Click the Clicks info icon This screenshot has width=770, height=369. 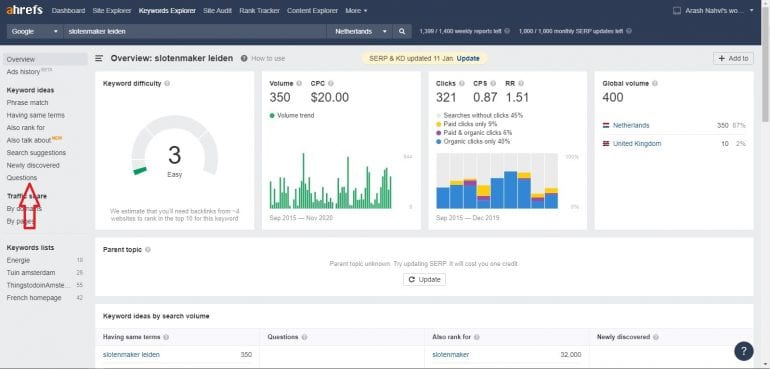pos(462,84)
